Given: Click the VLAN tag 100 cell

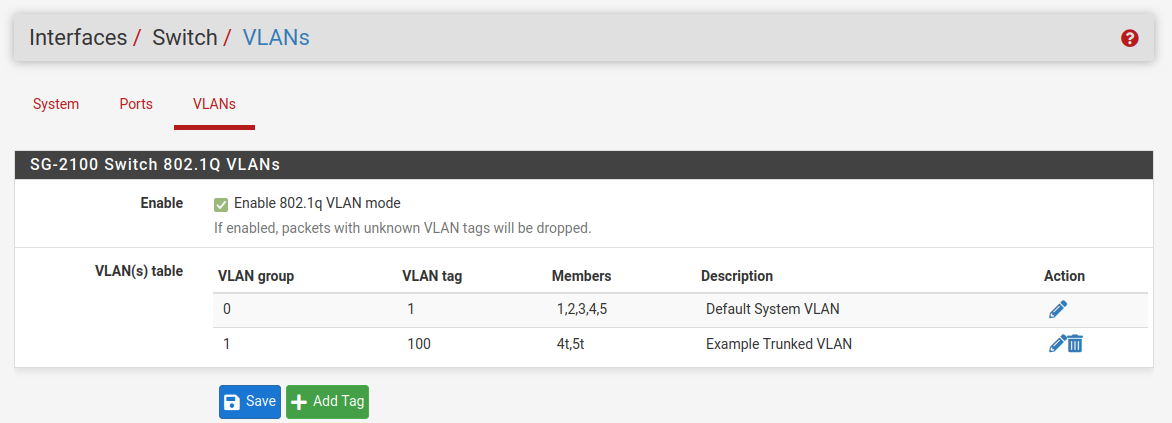Looking at the screenshot, I should coord(419,345).
